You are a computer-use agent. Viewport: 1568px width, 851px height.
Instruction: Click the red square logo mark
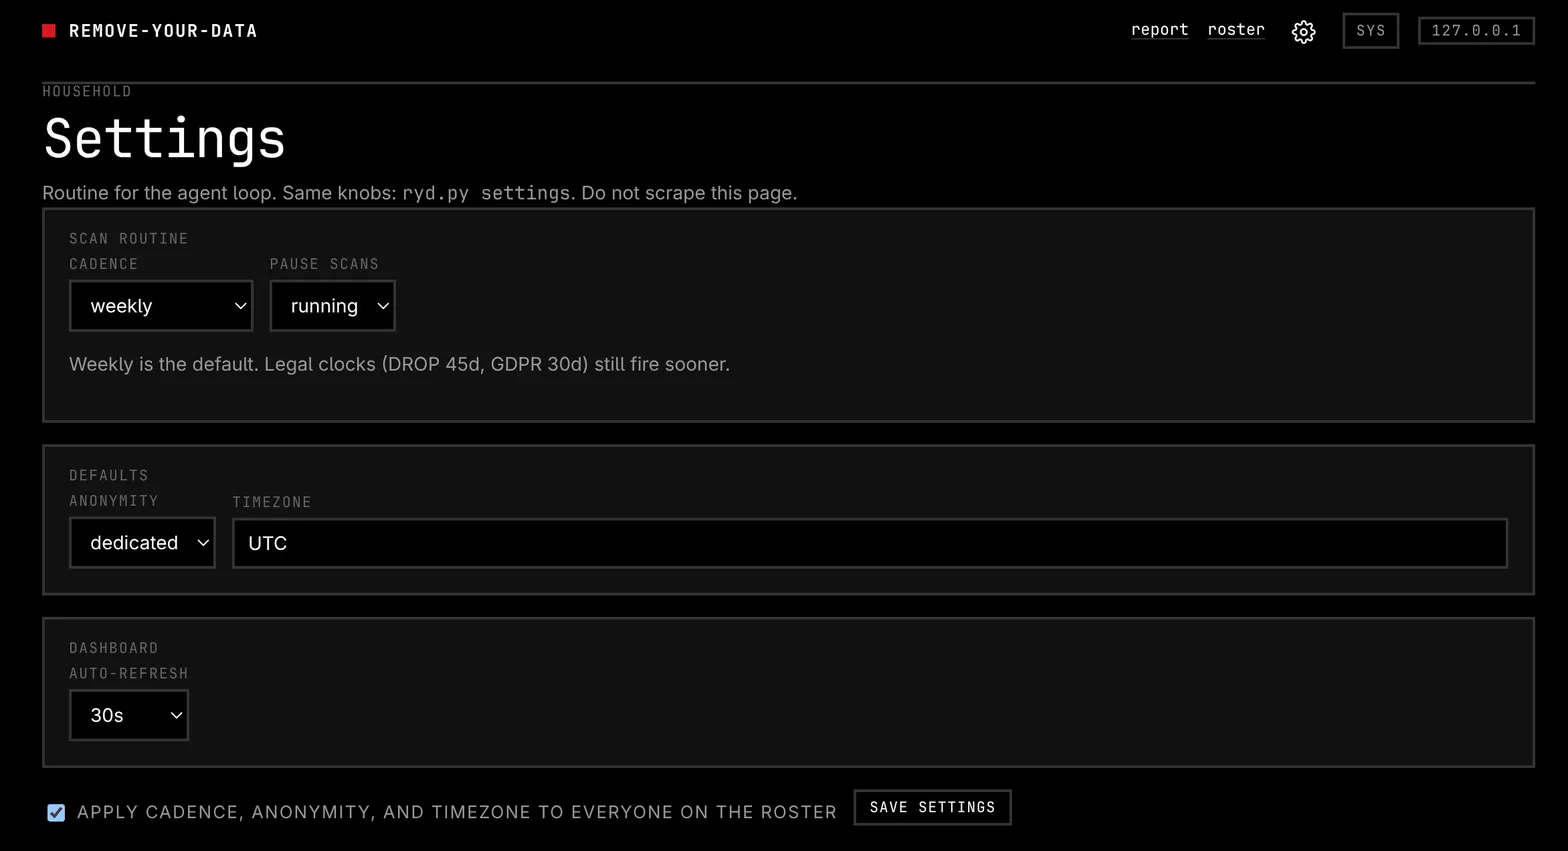(49, 31)
